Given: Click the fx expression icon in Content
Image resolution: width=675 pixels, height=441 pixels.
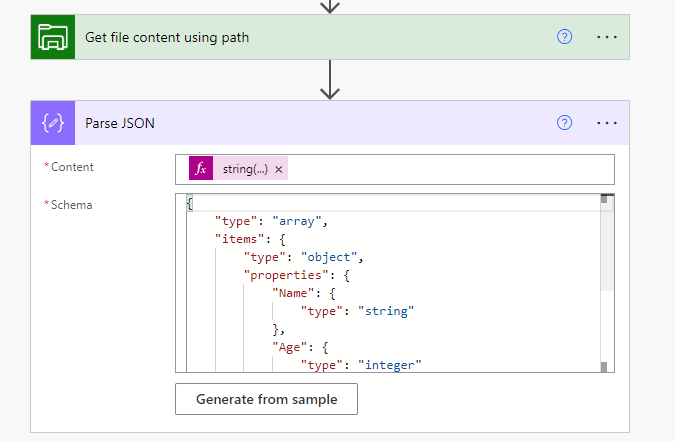Looking at the screenshot, I should 201,169.
